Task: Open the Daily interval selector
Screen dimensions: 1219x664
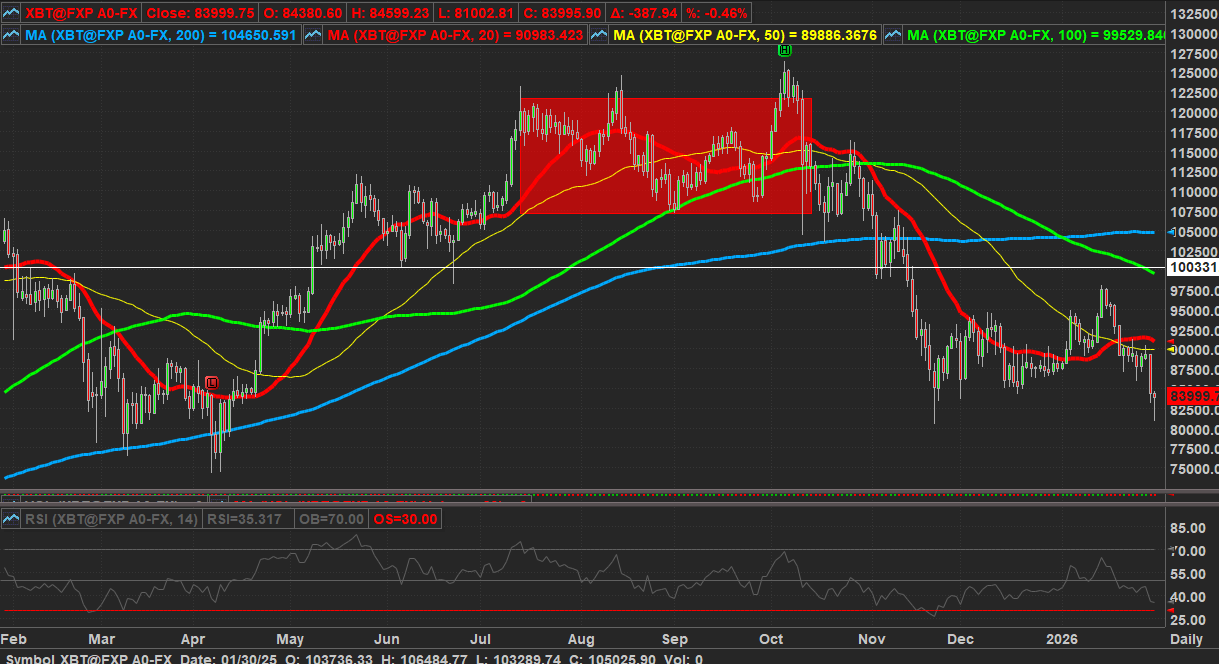Action: pos(1187,638)
